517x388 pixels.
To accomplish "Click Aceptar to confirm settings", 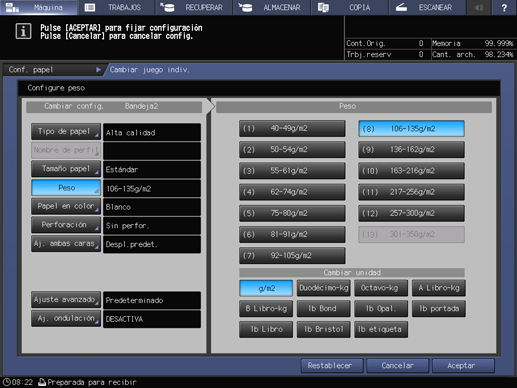I will pos(463,366).
